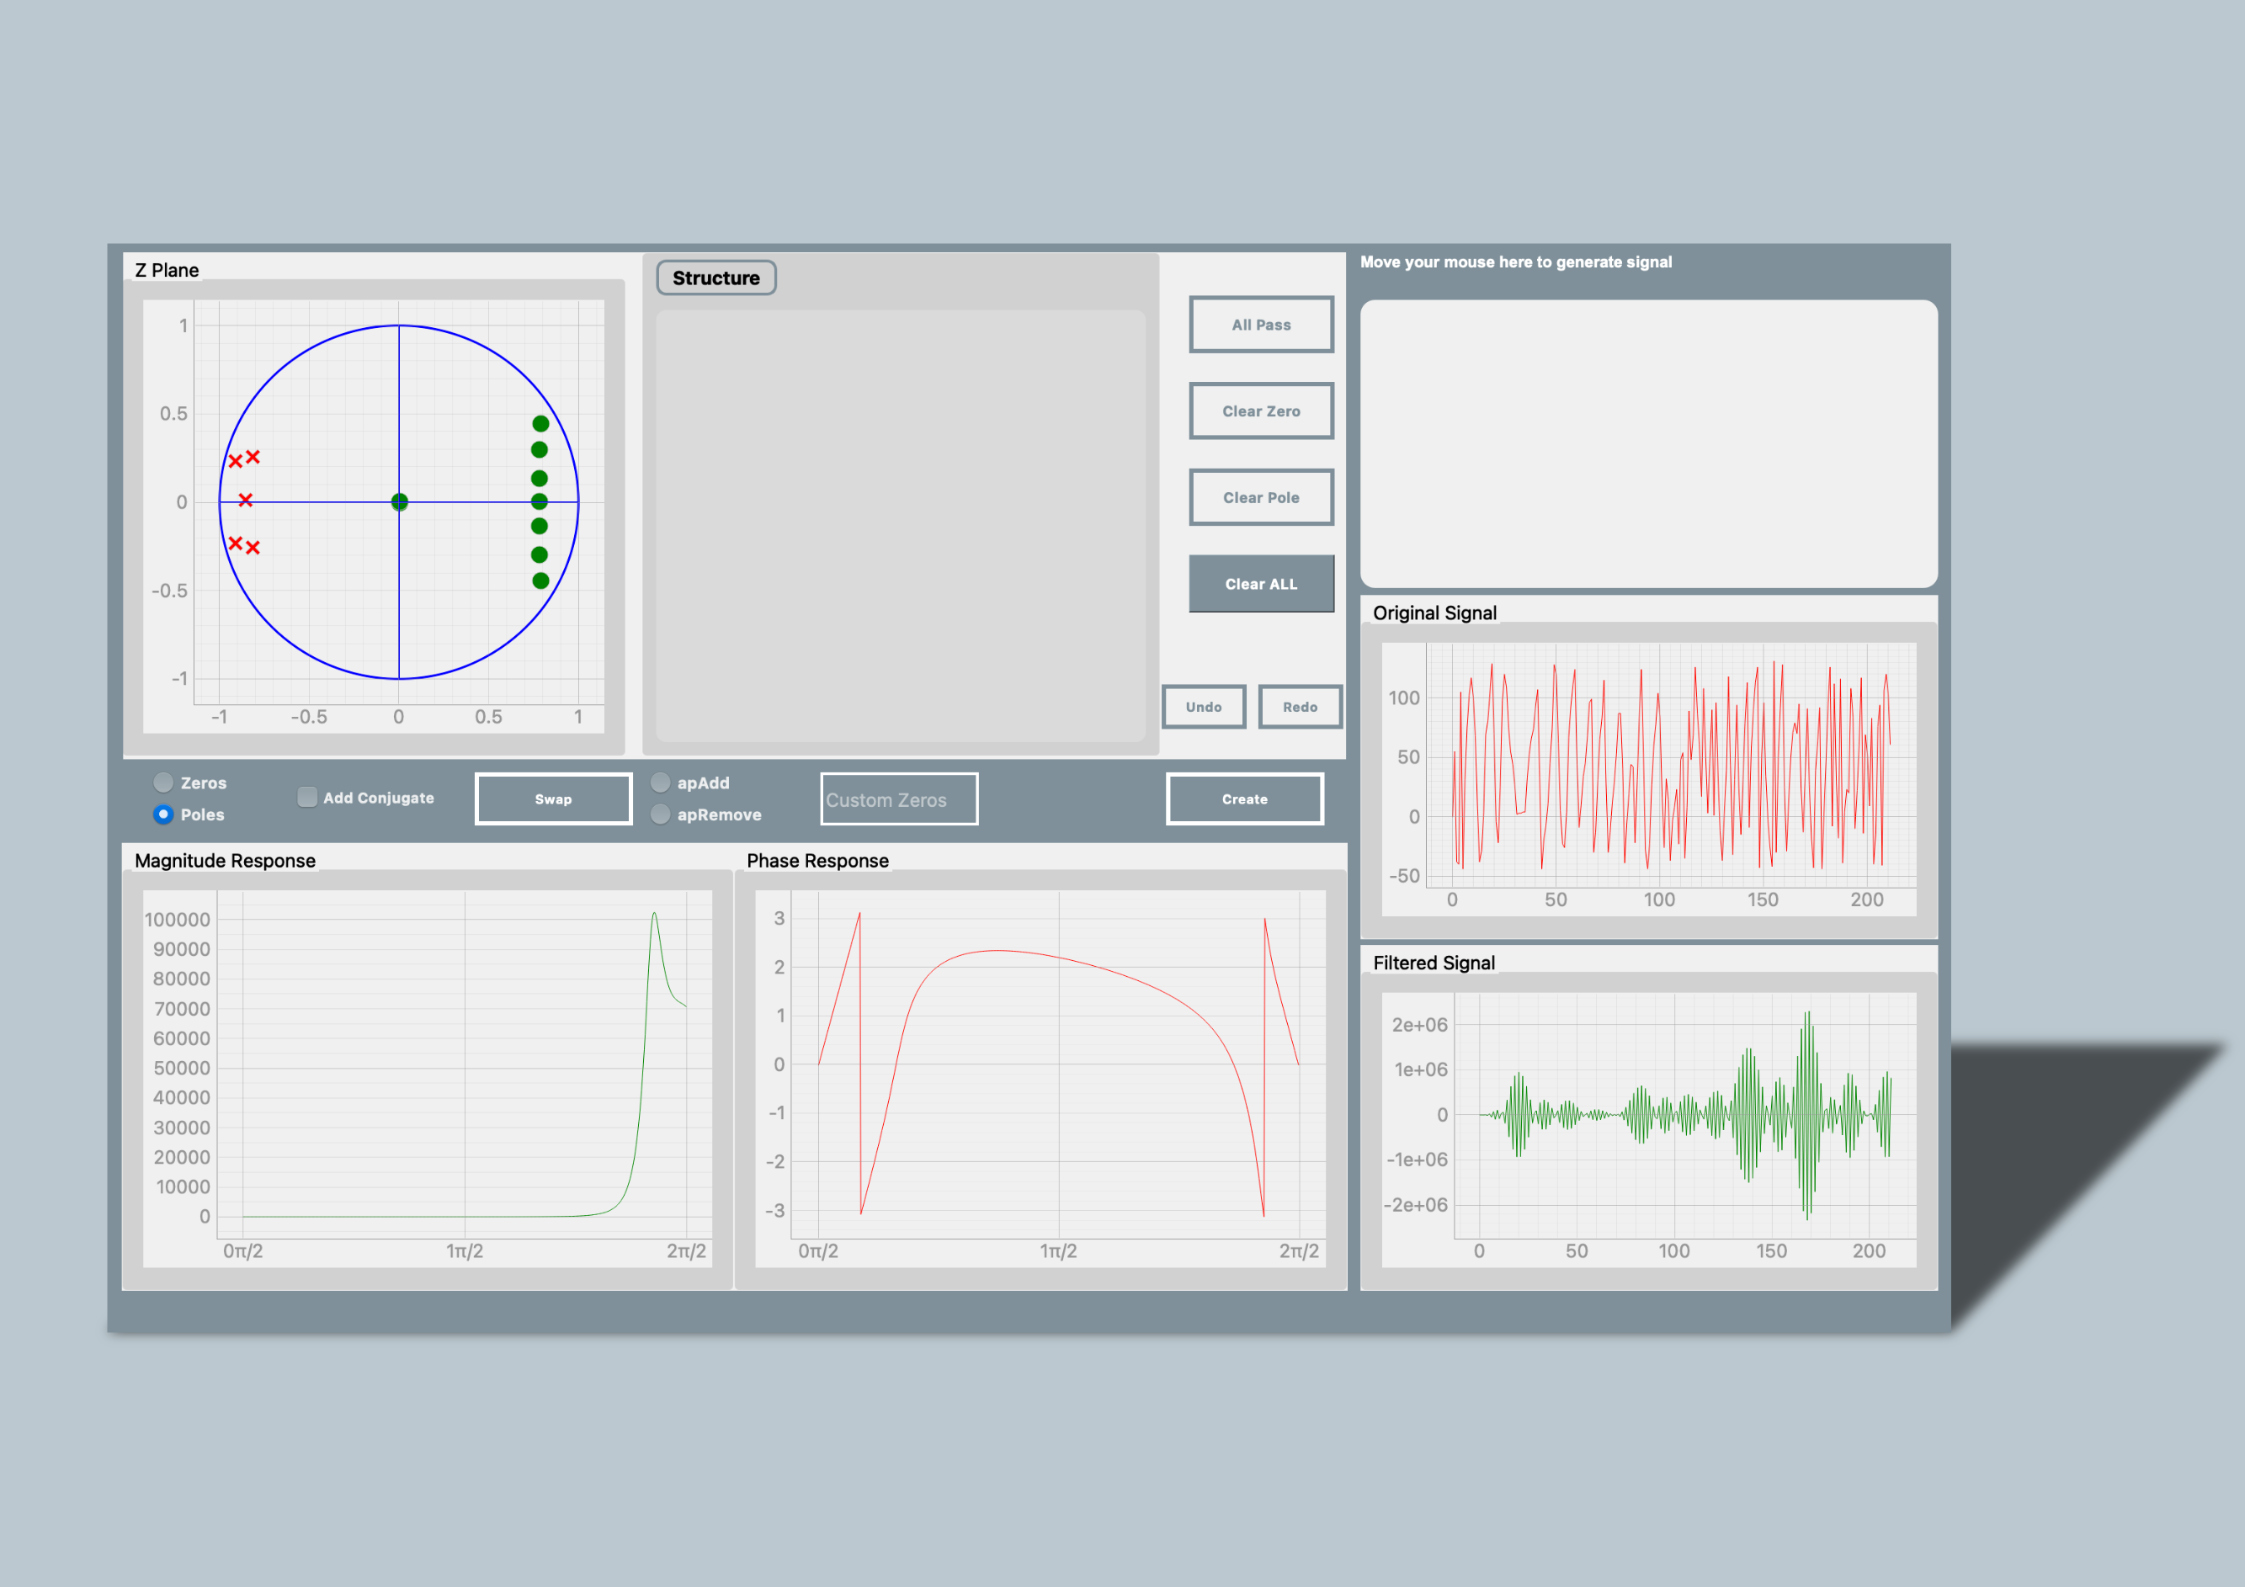
Task: Choose the apRemove option
Action: [661, 814]
